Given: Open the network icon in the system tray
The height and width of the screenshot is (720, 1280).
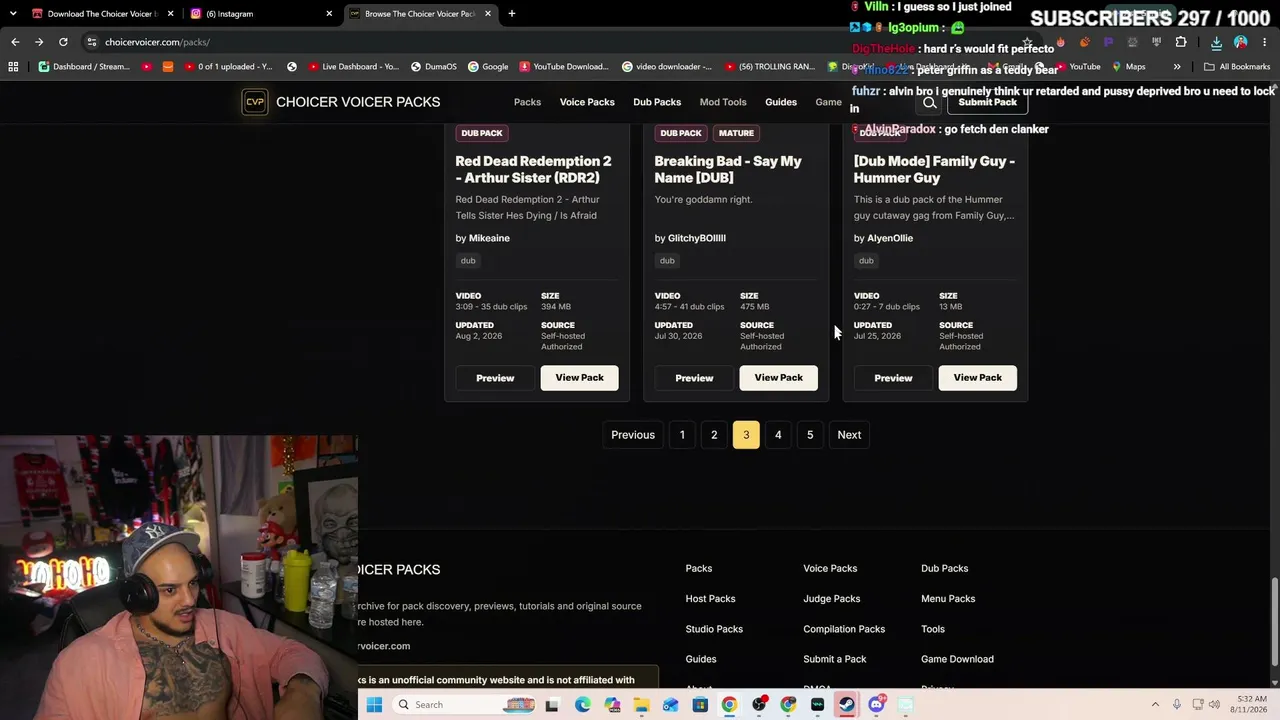Looking at the screenshot, I should (x=1197, y=705).
